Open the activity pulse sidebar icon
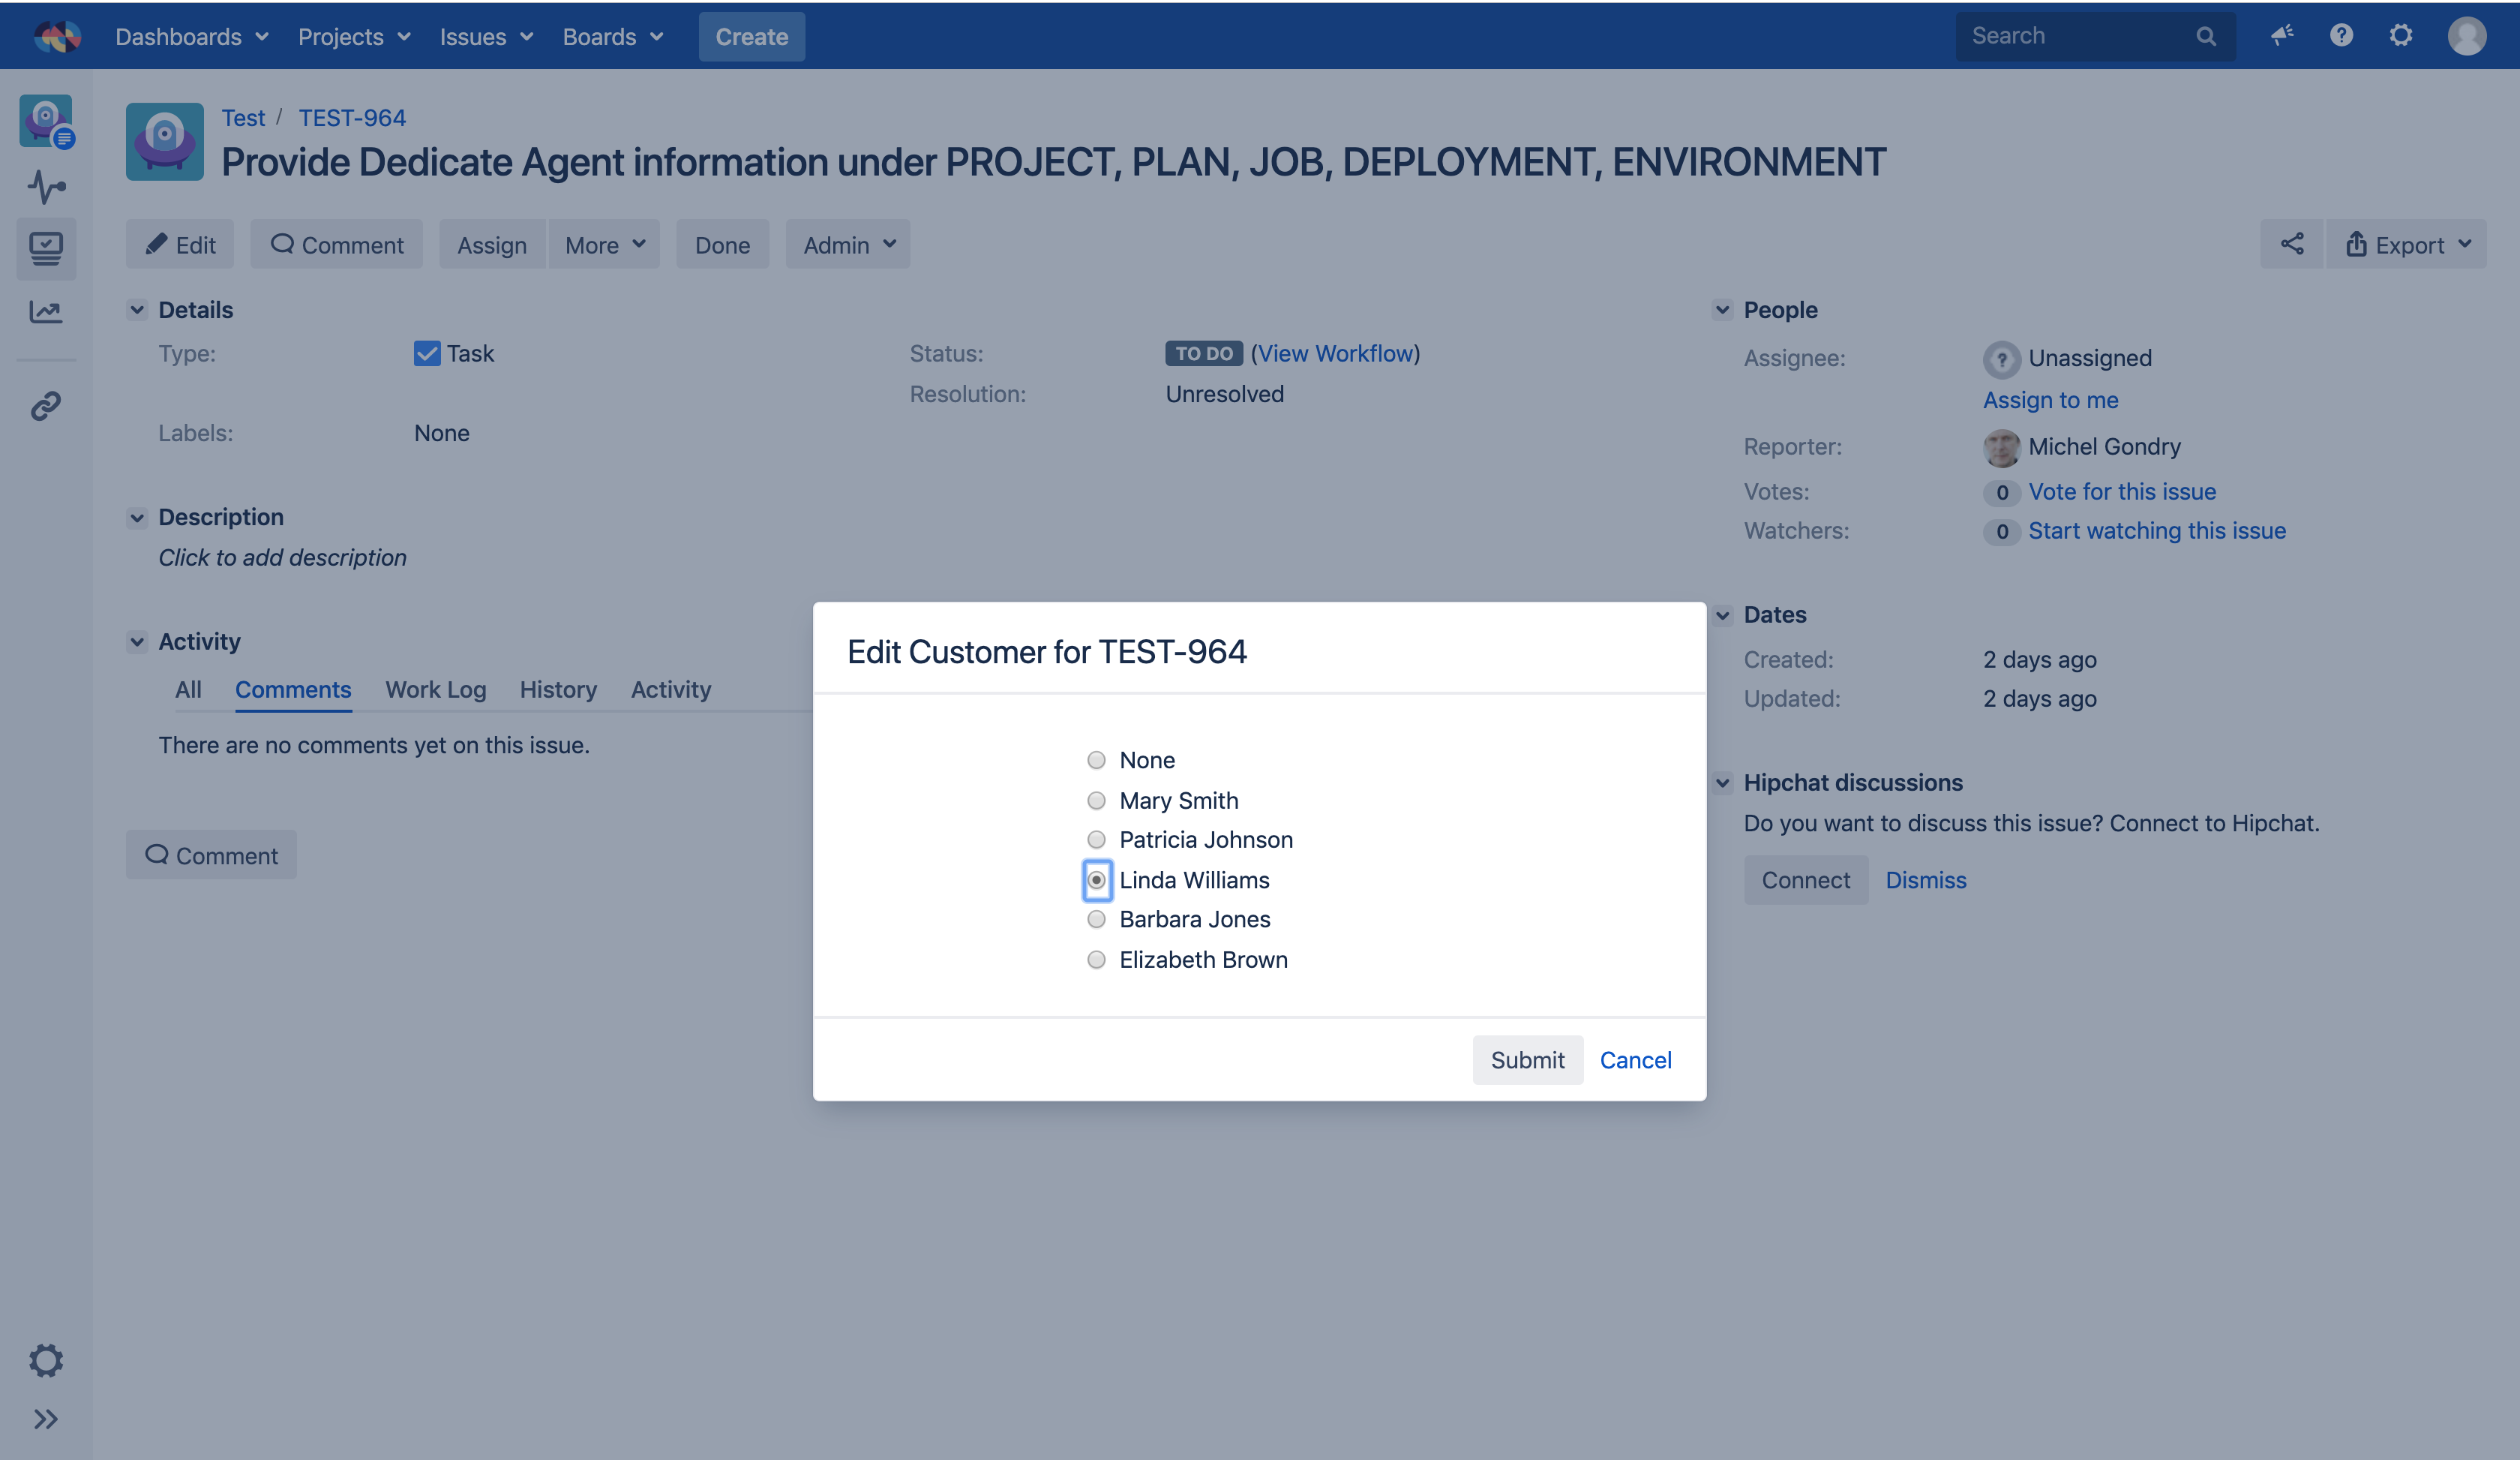 46,187
